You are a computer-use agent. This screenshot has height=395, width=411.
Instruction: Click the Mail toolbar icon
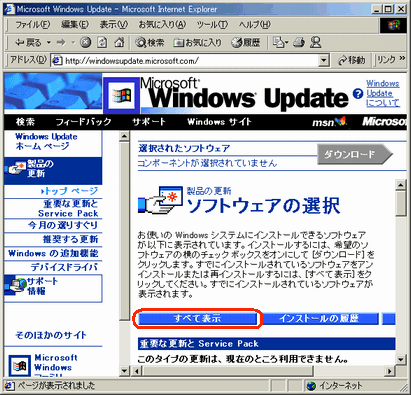[278, 42]
